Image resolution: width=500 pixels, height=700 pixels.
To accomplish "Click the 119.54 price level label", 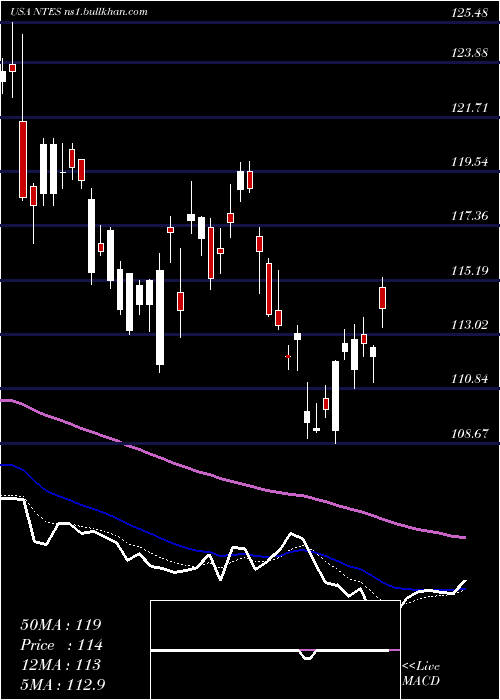I will coord(469,162).
